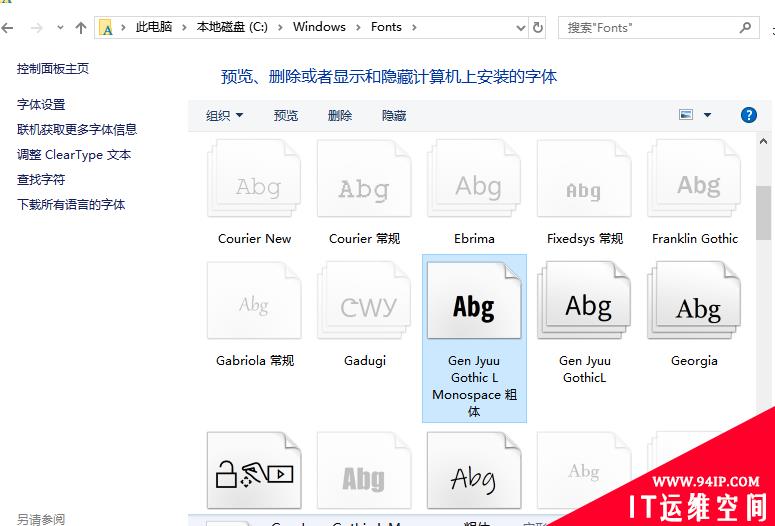775x526 pixels.
Task: Select the Franklin Gothic font icon
Action: coord(694,178)
